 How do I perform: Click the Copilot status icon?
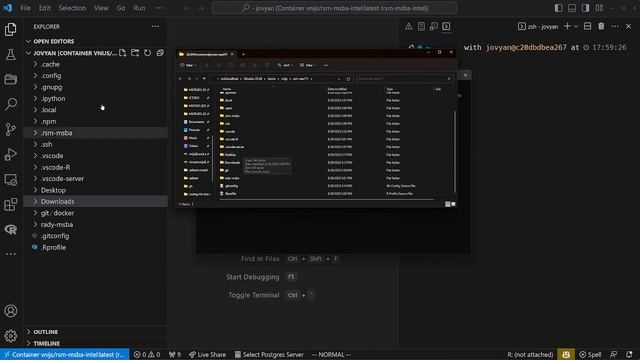click(566, 354)
